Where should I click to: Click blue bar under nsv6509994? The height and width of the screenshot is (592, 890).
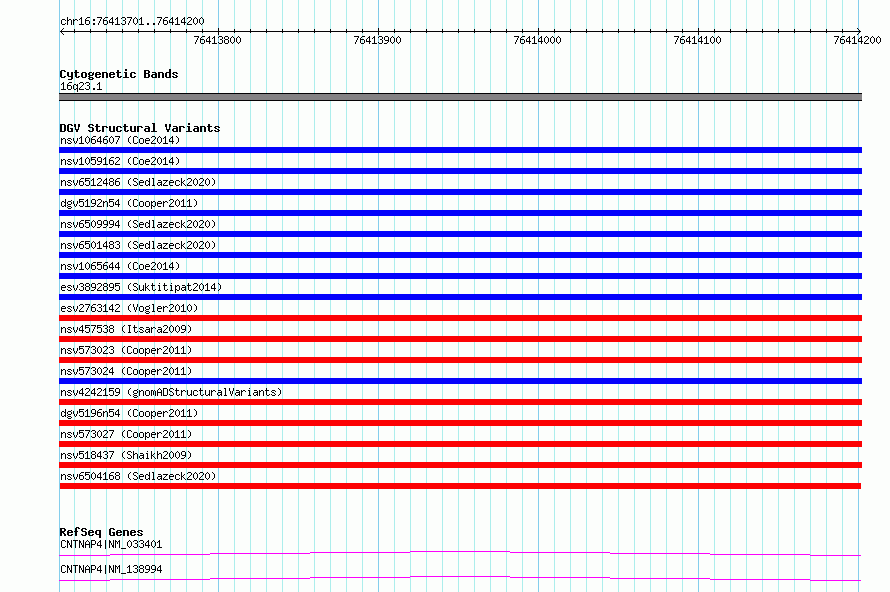tap(460, 234)
